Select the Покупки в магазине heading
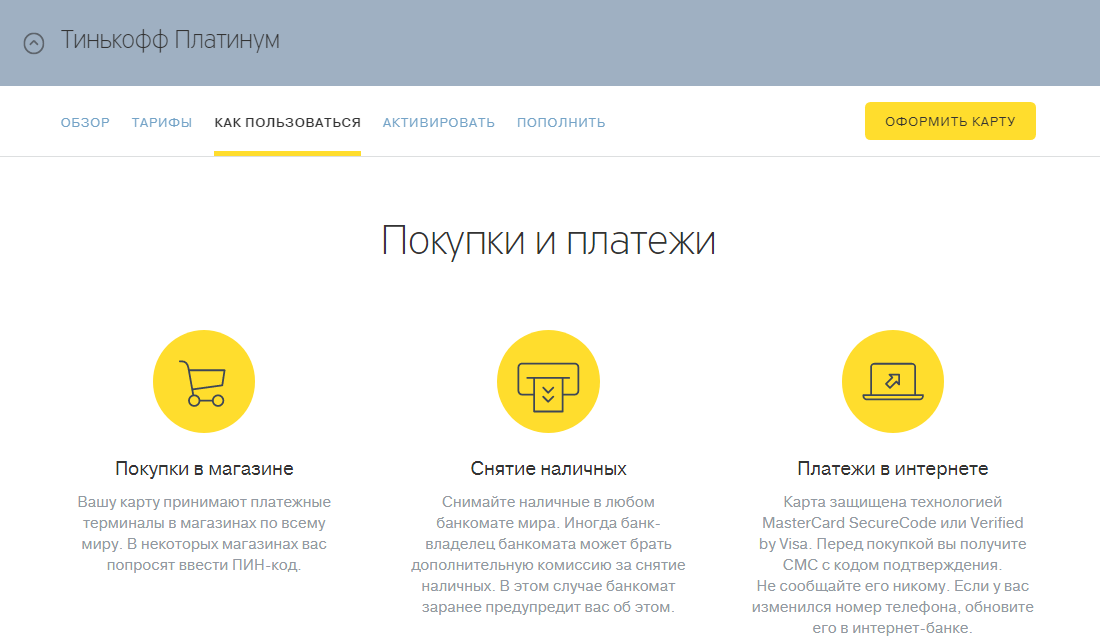This screenshot has height=643, width=1100. 204,468
